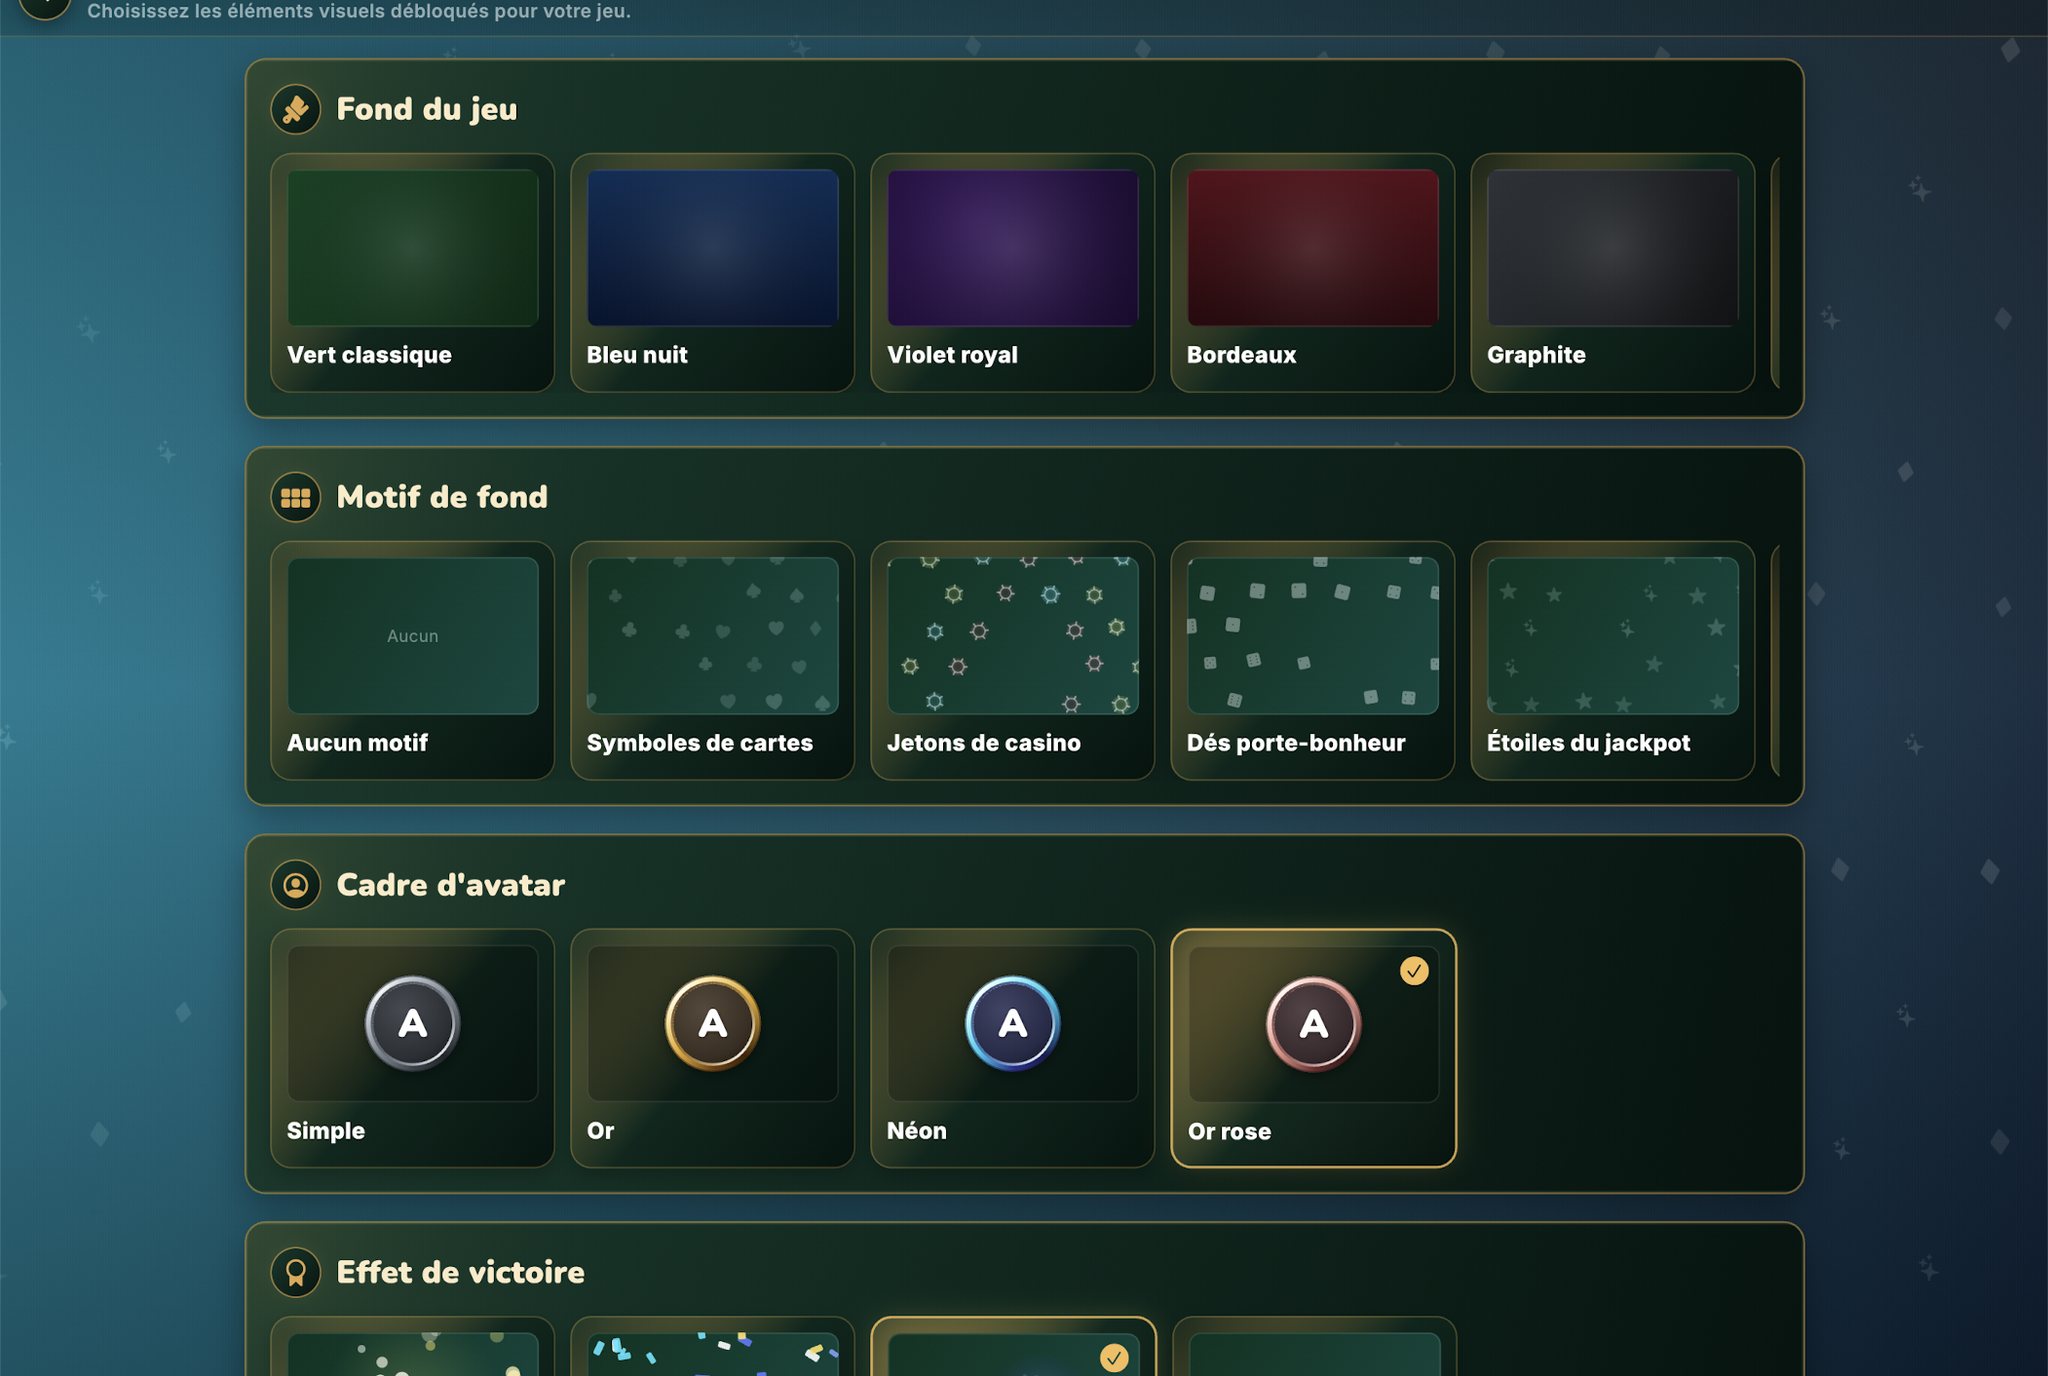This screenshot has width=2048, height=1376.
Task: Choose the confetti victory effect card
Action: click(712, 1347)
